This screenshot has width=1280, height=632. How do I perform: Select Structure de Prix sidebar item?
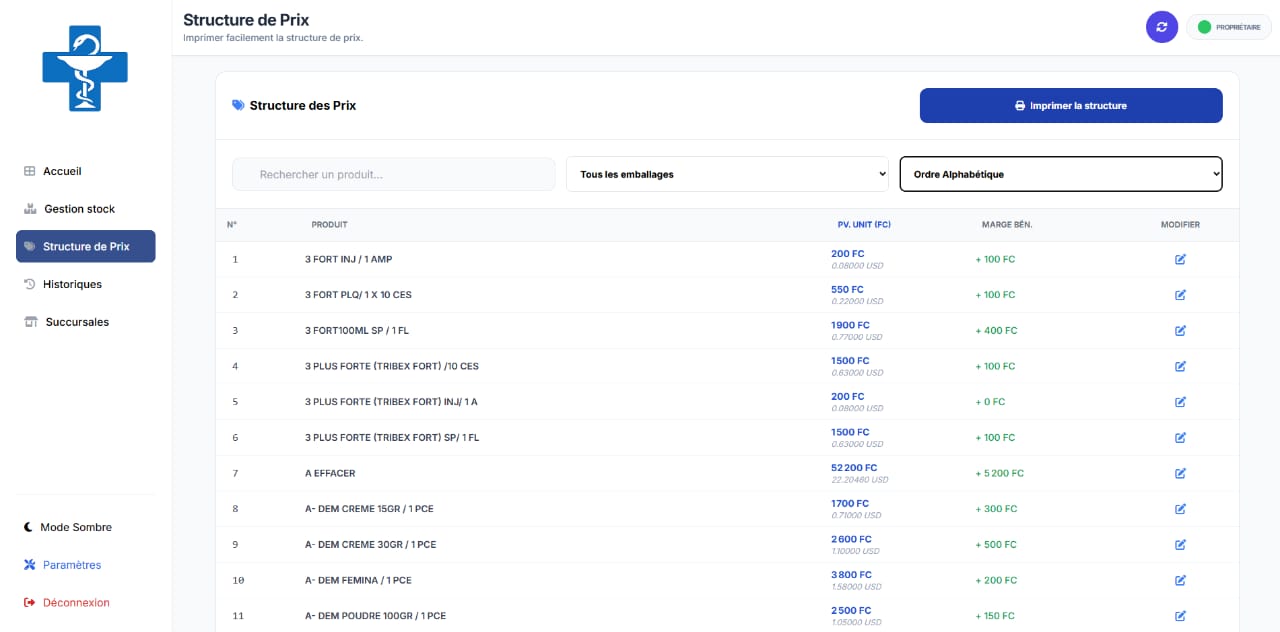[85, 246]
